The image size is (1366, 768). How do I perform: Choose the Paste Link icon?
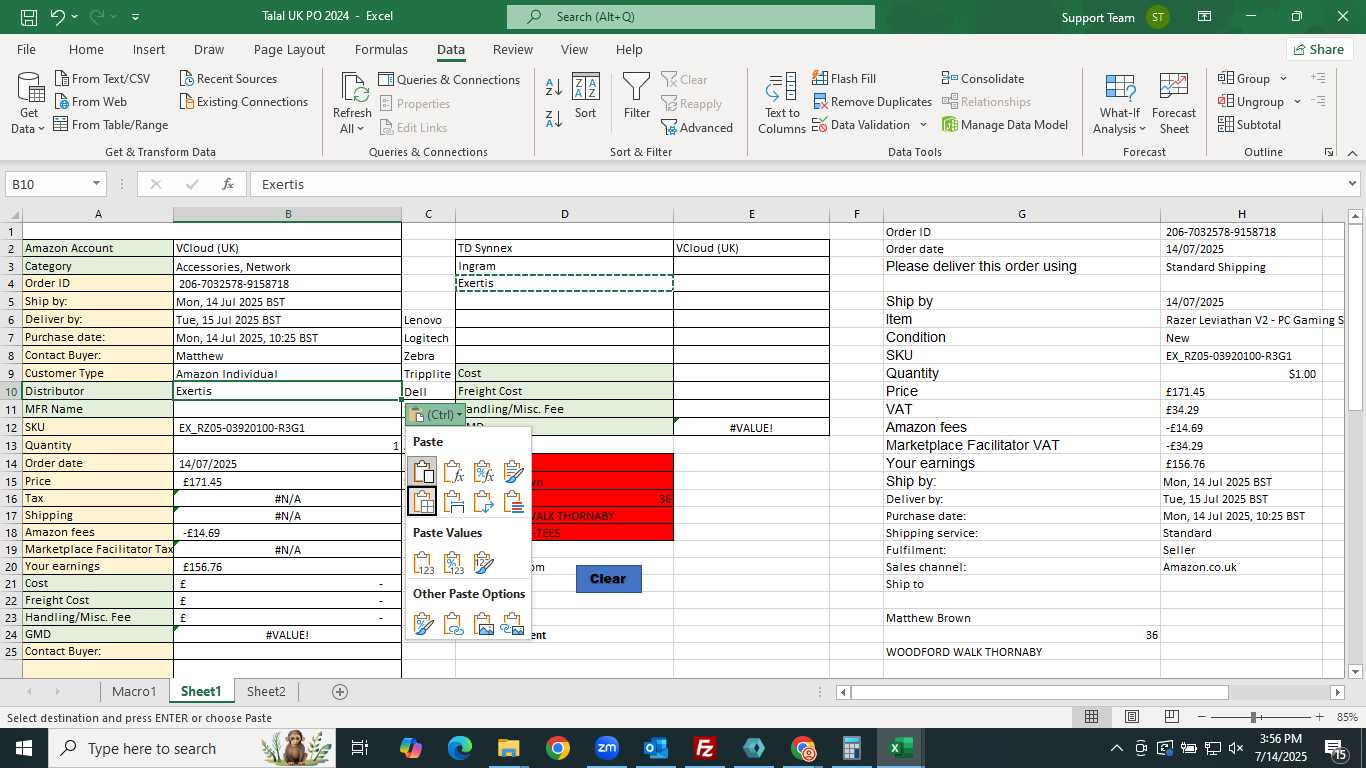(453, 625)
